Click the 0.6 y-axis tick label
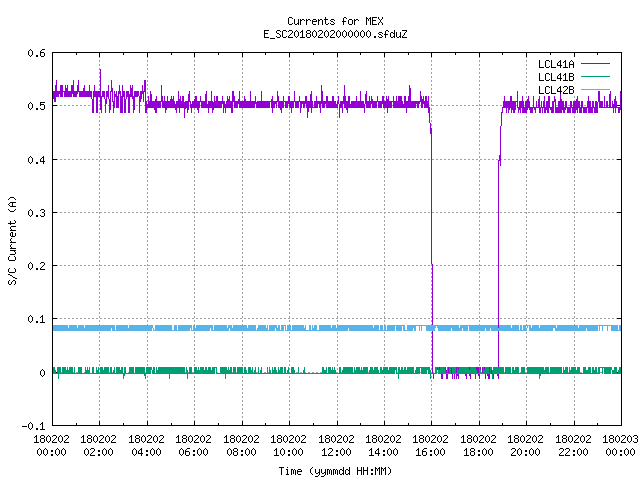Screen dimensions: 640x480 (36, 53)
